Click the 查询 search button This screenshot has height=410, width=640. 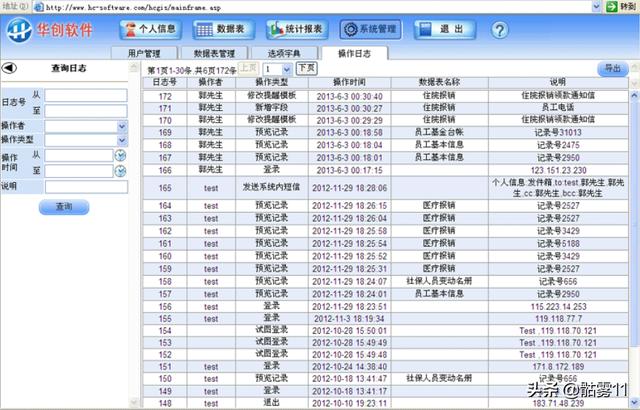click(64, 207)
